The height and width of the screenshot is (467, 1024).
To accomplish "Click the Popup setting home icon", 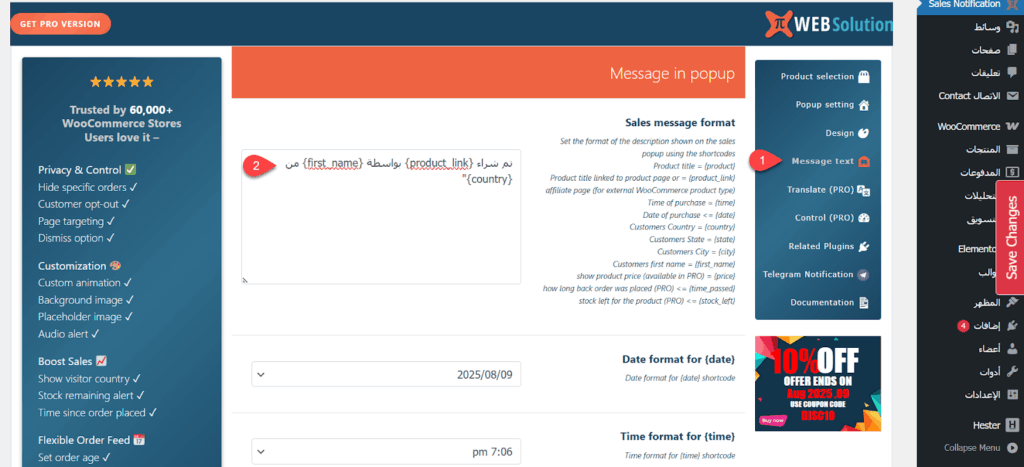I will coord(864,105).
